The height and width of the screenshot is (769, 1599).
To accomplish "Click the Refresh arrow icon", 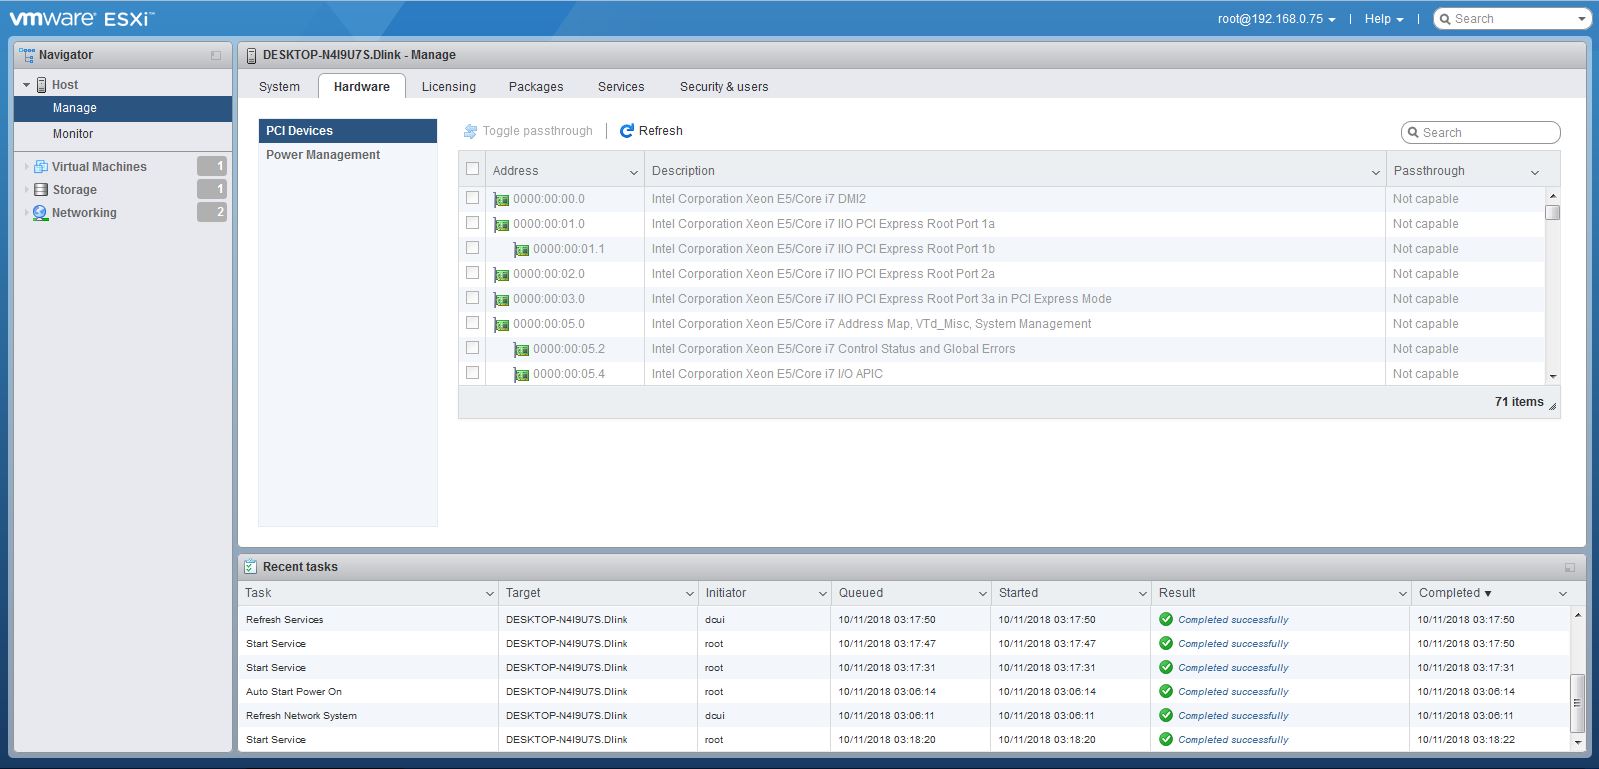I will coord(627,131).
